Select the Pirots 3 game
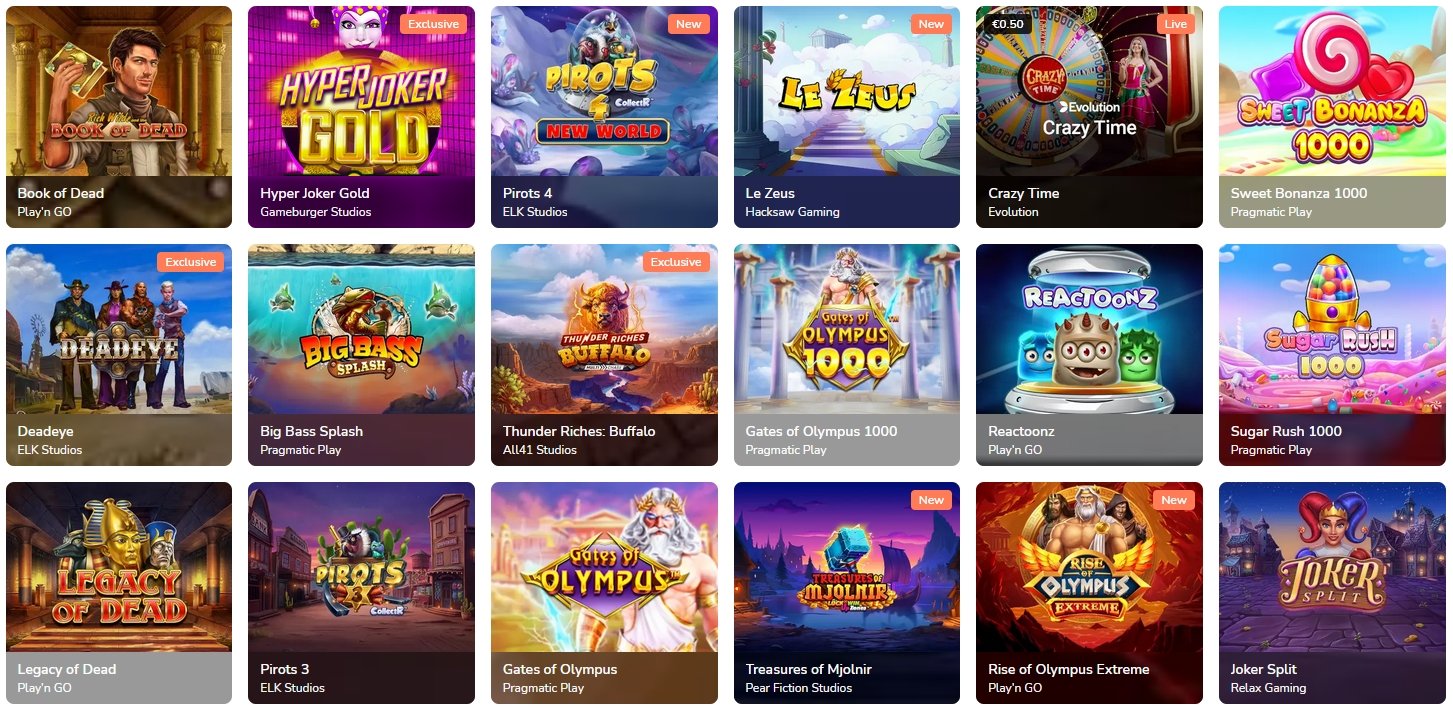The height and width of the screenshot is (709, 1453). tap(361, 593)
